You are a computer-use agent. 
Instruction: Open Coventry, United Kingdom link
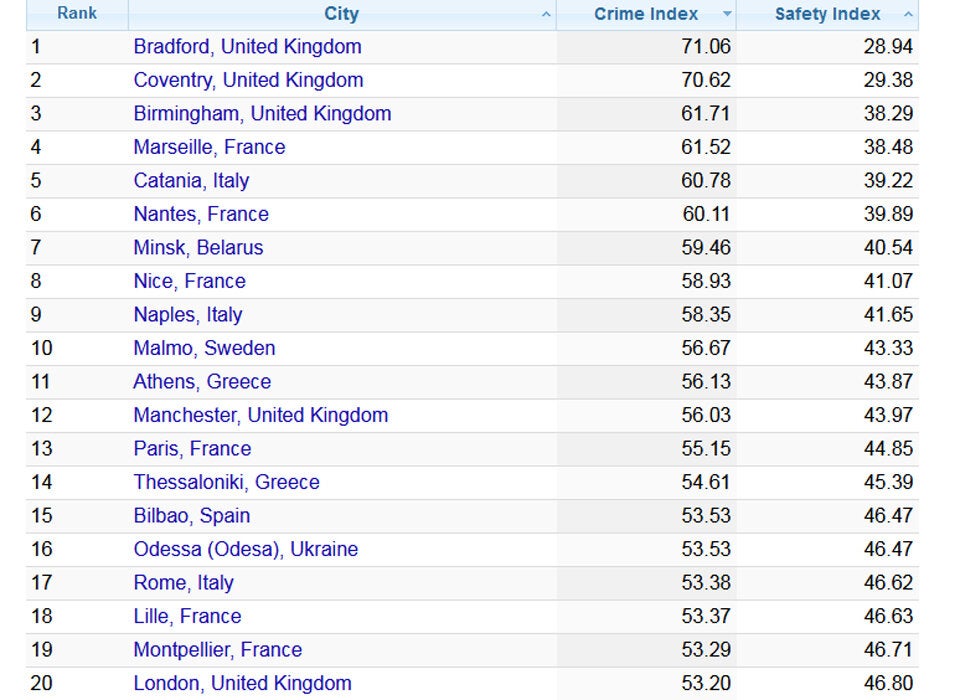click(248, 80)
